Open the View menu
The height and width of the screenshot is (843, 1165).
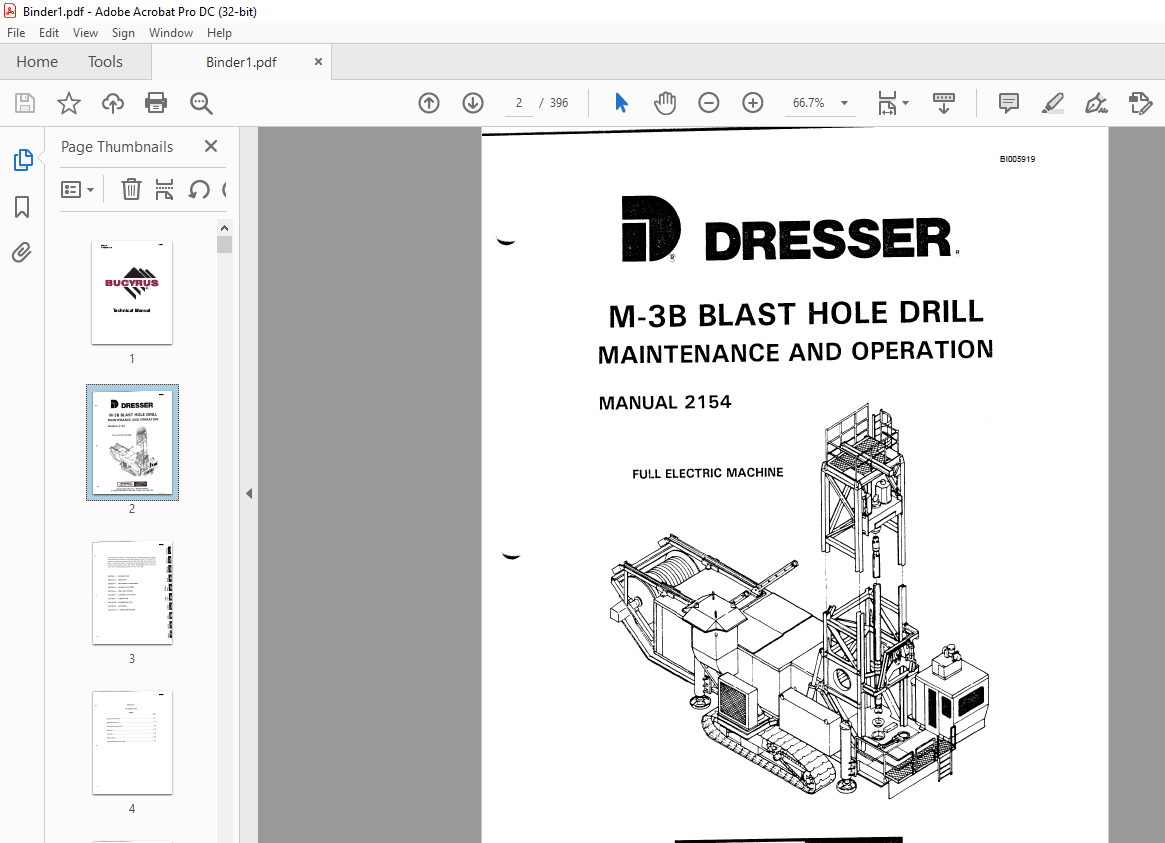click(x=85, y=33)
